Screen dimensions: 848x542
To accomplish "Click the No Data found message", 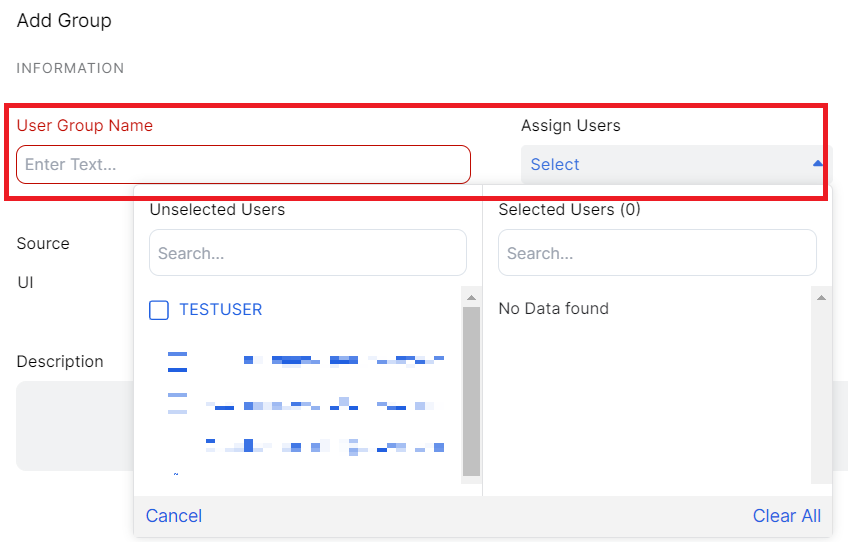I will pyautogui.click(x=553, y=309).
